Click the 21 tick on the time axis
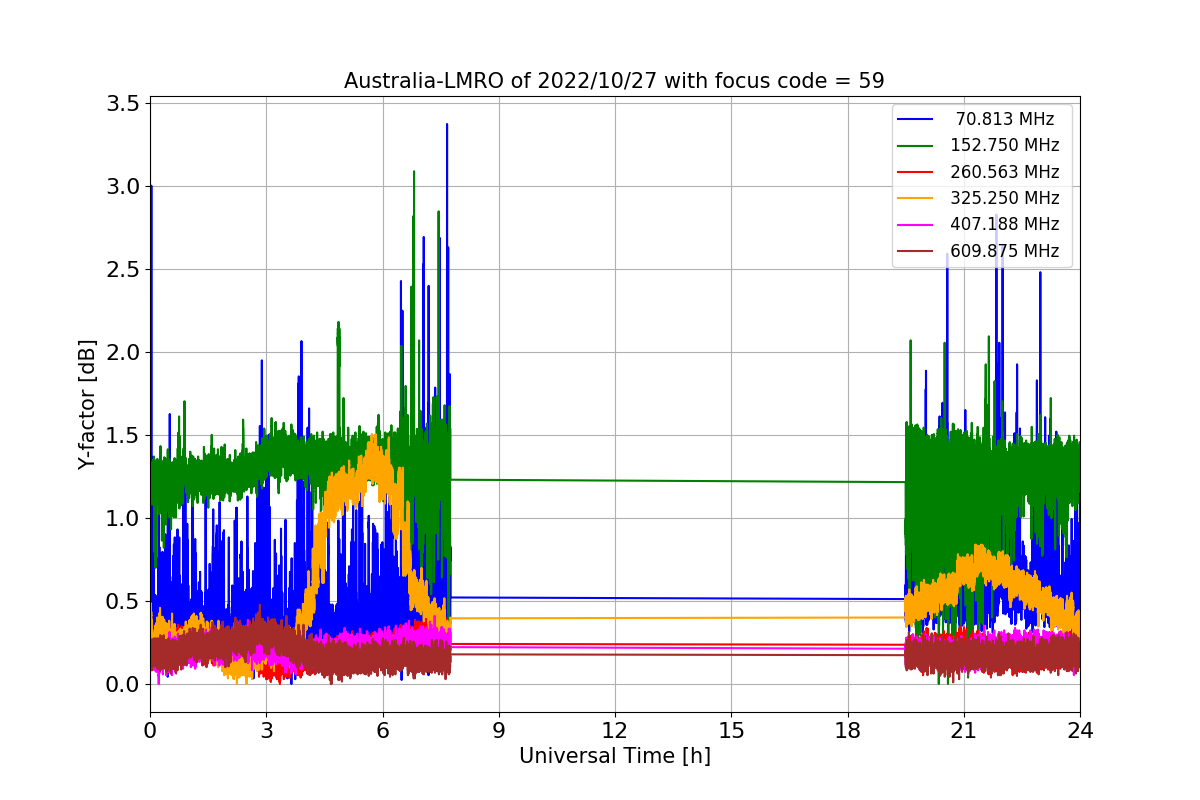1200x800 pixels. (963, 731)
